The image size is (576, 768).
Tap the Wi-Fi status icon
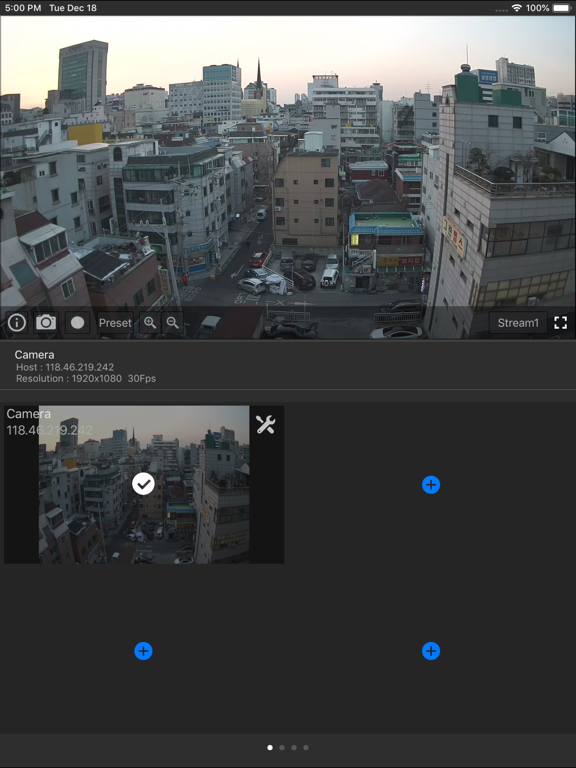coord(516,8)
